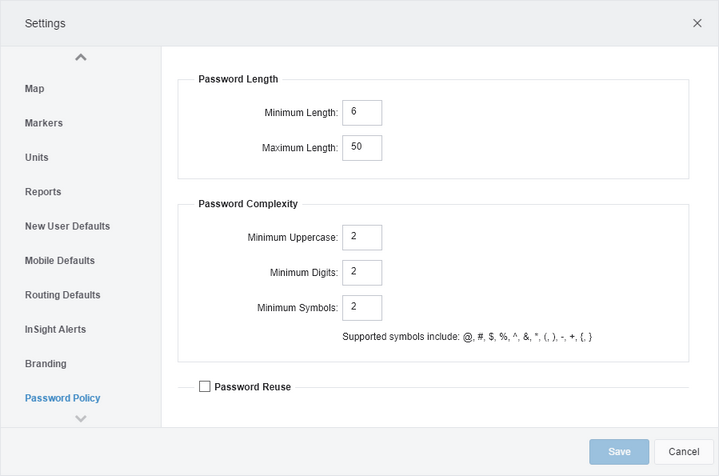This screenshot has height=476, width=719.
Task: Enable the Password Reuse checkbox
Action: (x=205, y=387)
